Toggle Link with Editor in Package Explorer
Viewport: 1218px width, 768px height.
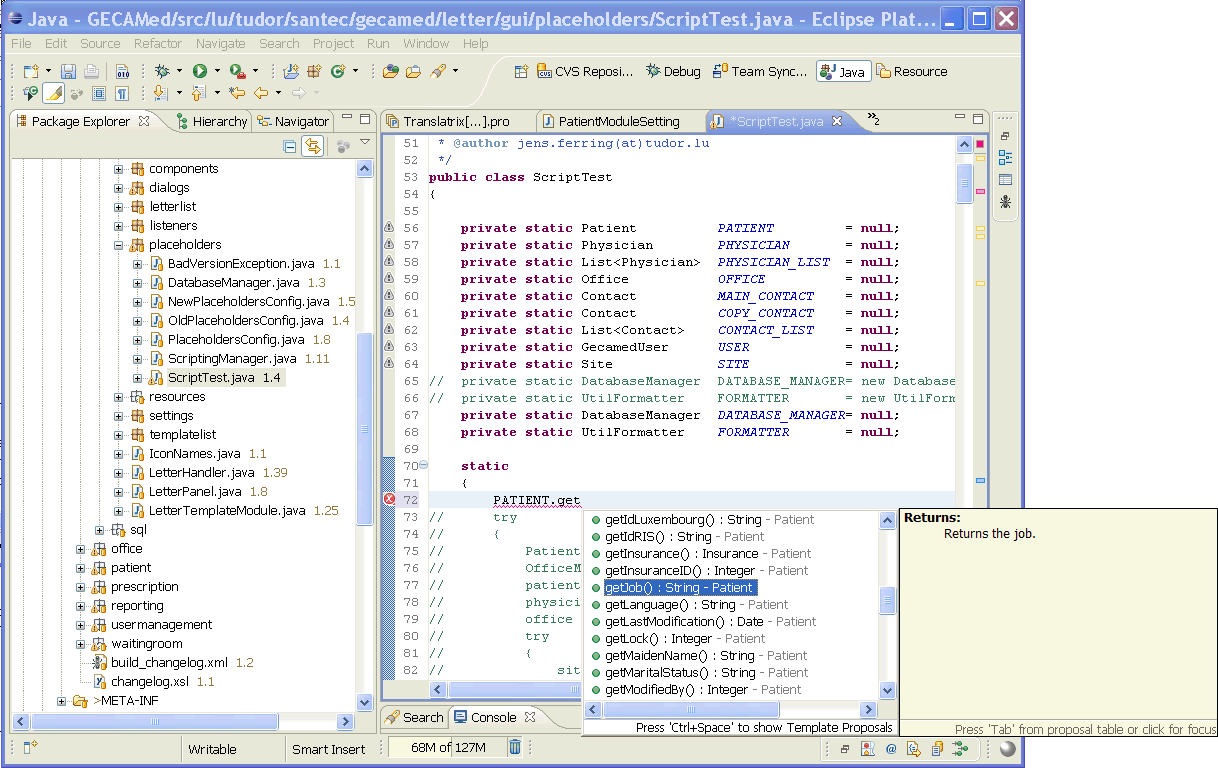coord(312,146)
